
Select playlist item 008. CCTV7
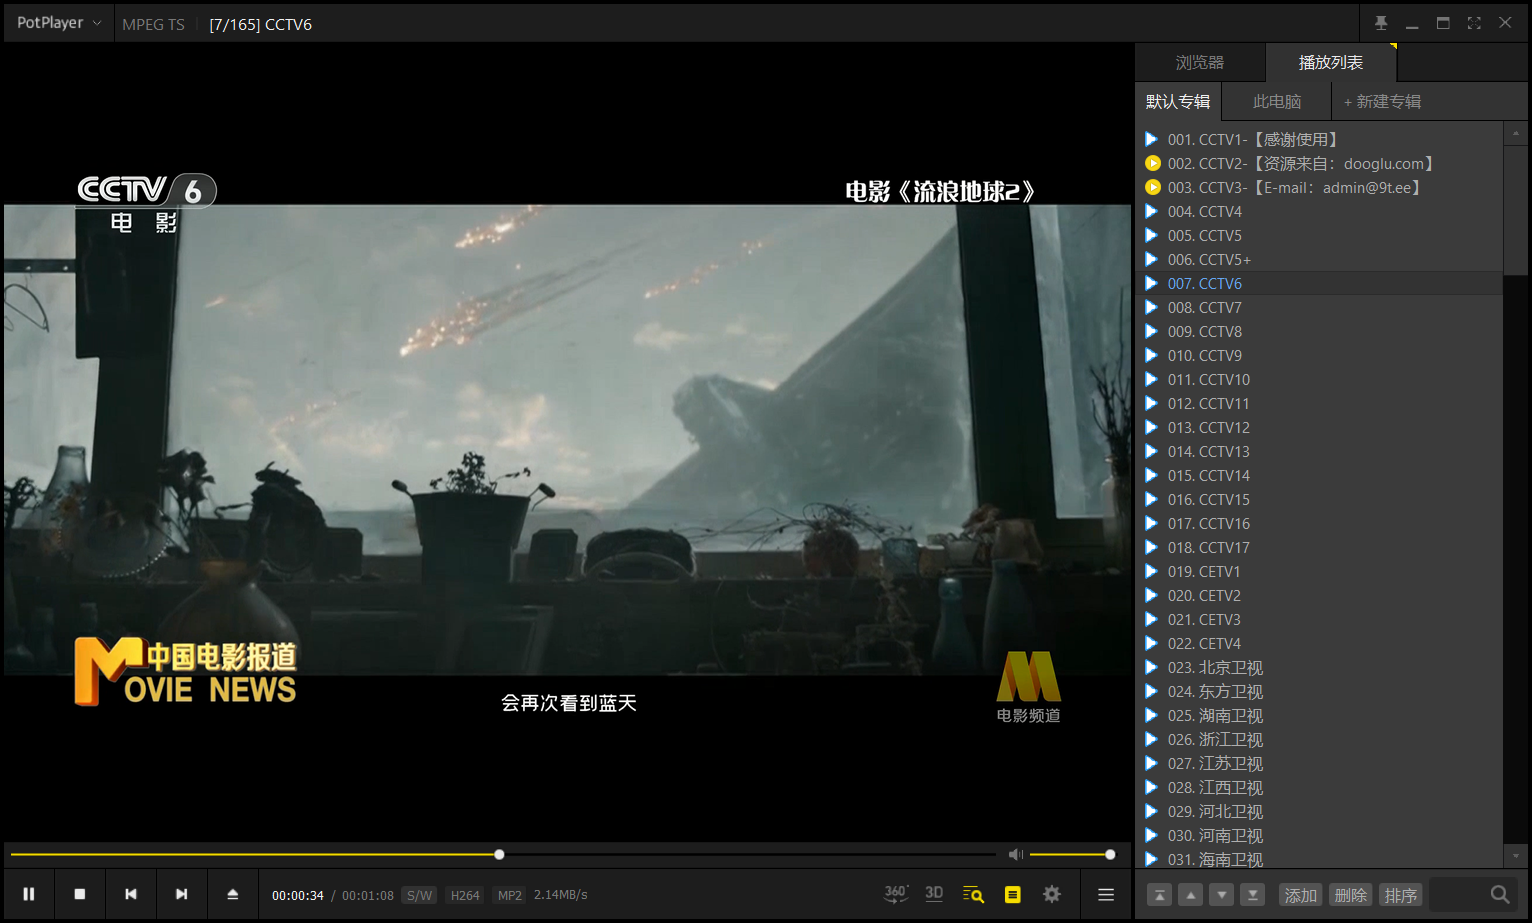coord(1320,307)
